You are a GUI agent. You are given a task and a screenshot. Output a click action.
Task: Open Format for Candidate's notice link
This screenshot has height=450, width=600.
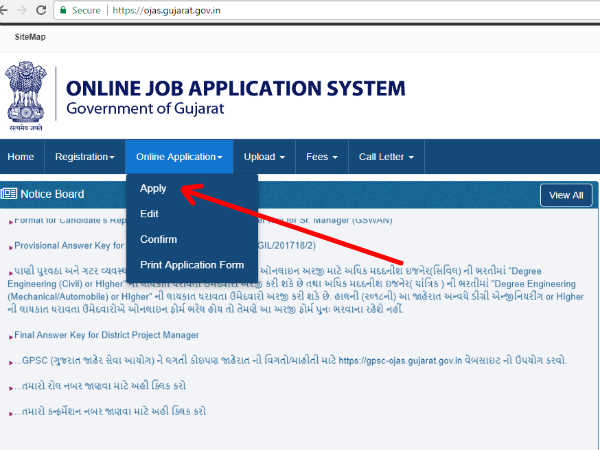[69, 220]
